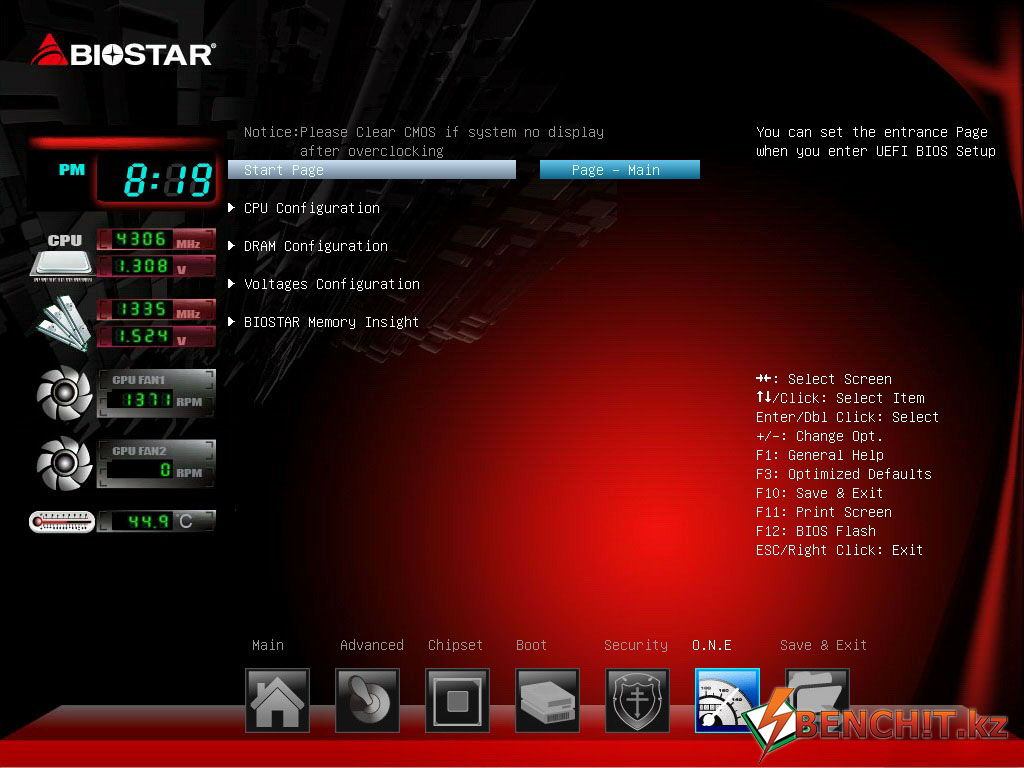This screenshot has width=1024, height=768.
Task: Click the 44.9 °C temperature readout
Action: tap(156, 521)
